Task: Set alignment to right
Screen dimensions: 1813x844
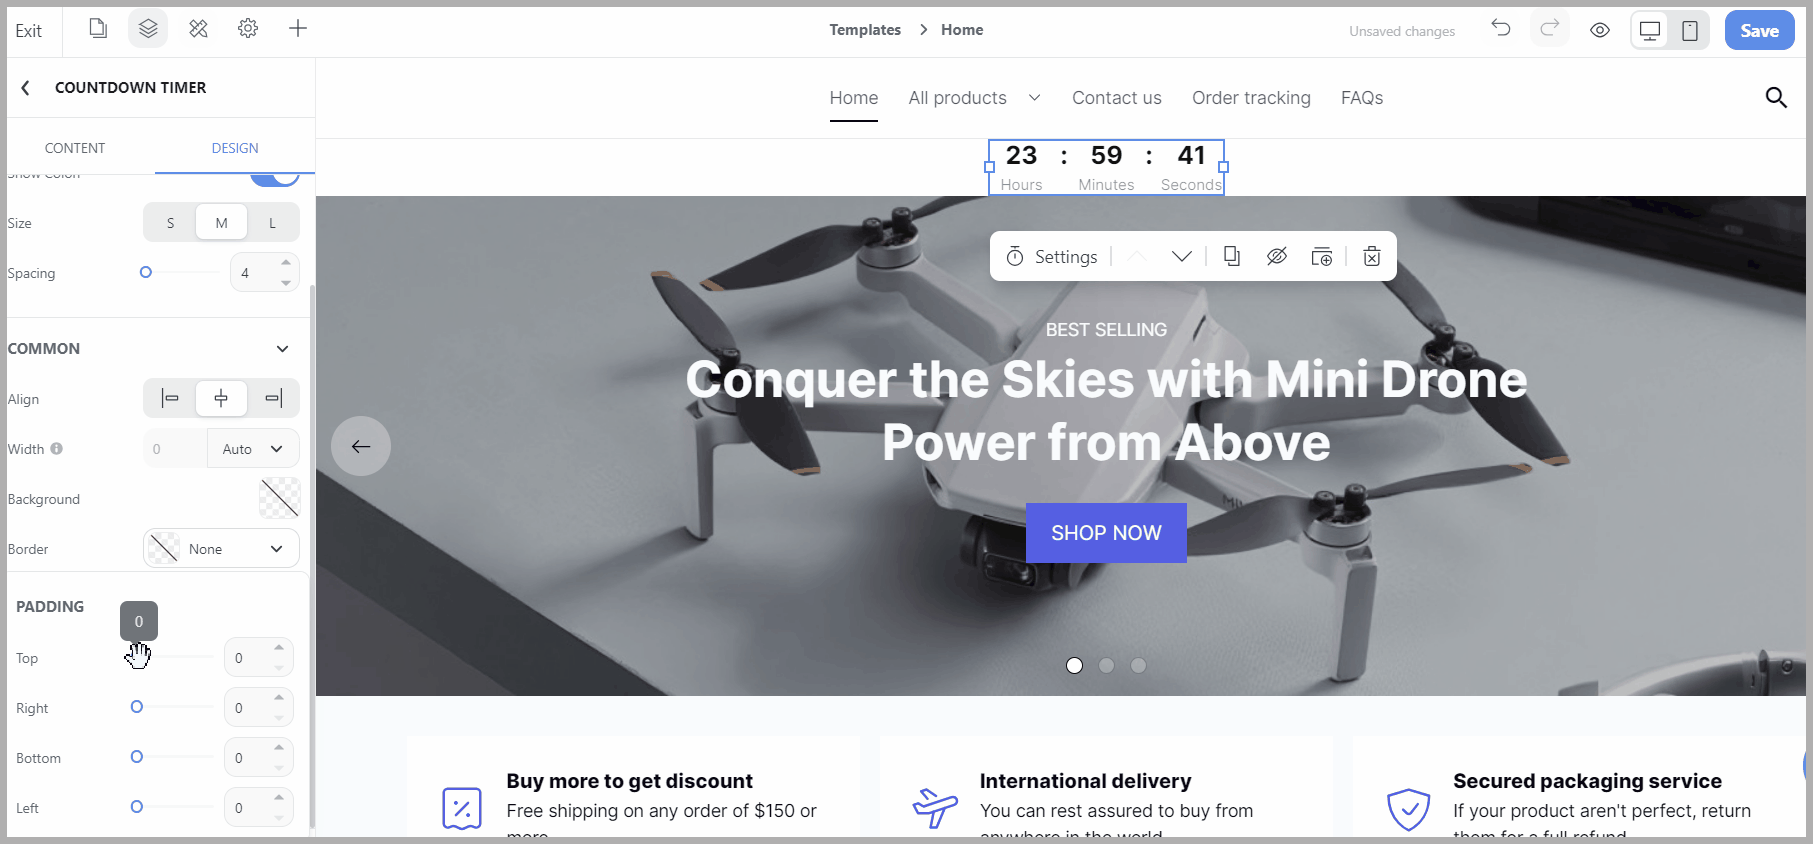Action: click(273, 398)
